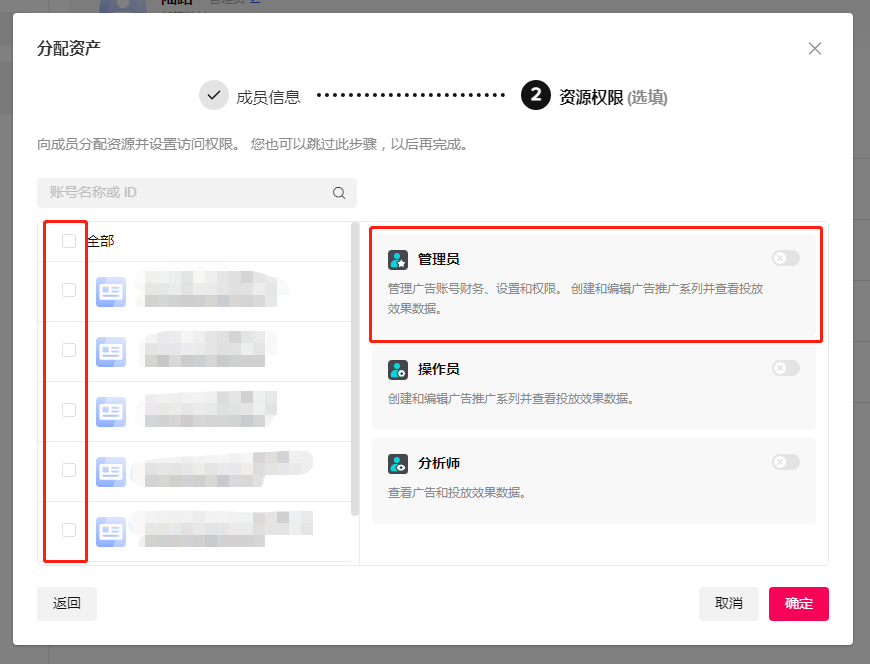Click the 分配资产 dialog title
Screen dimensions: 870x664
point(69,48)
